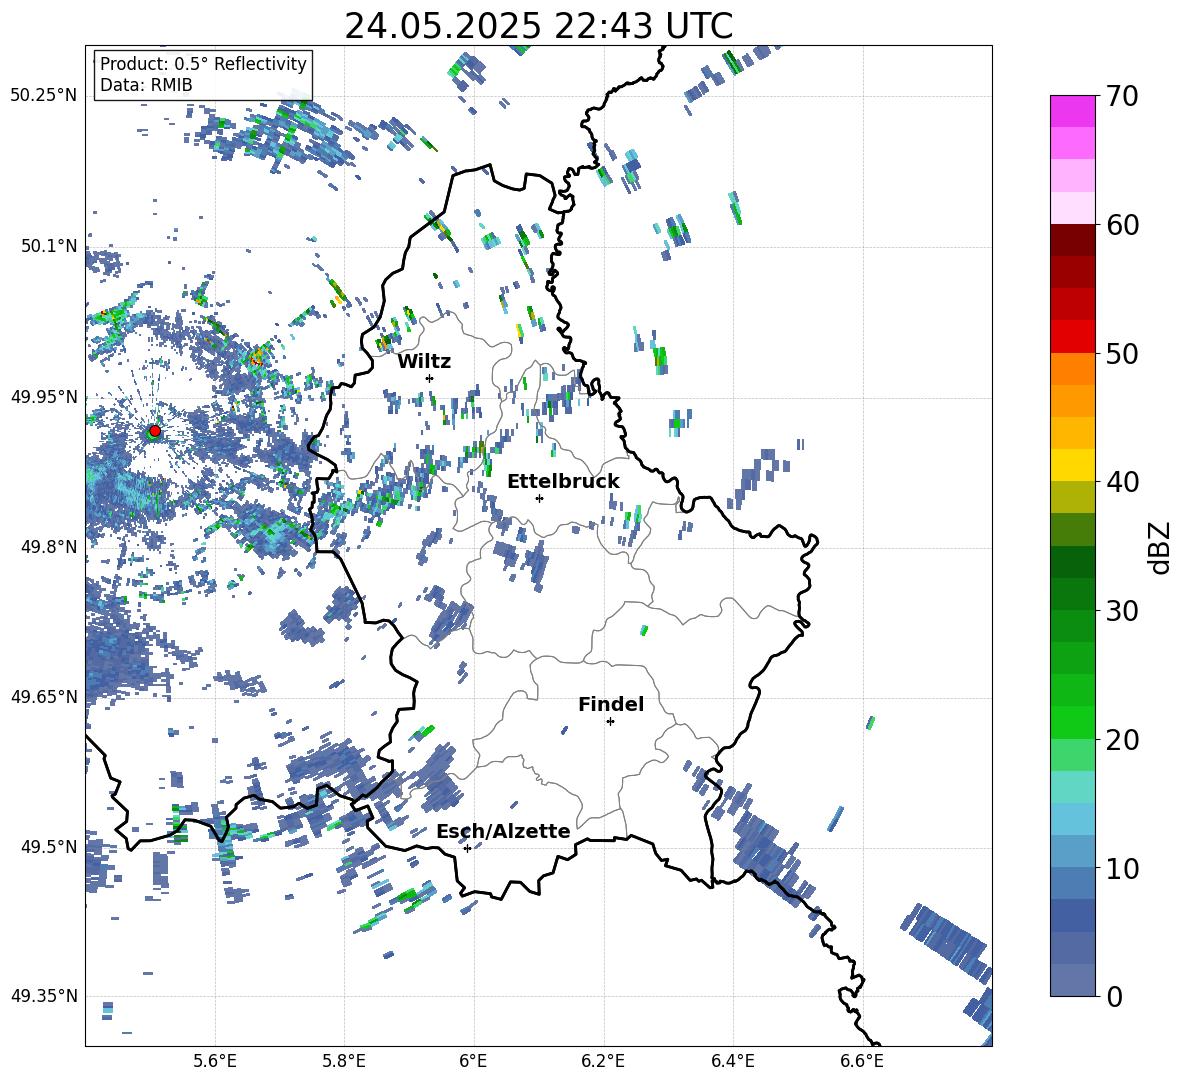Image resolution: width=1184 pixels, height=1081 pixels.
Task: Click the '0' colorbar tick label
Action: point(1115,996)
